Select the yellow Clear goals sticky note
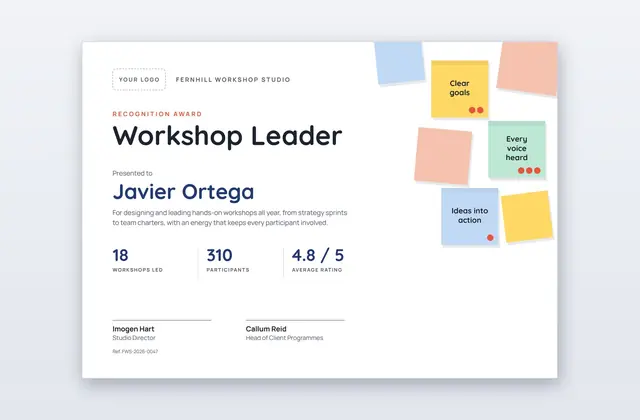 coord(460,89)
